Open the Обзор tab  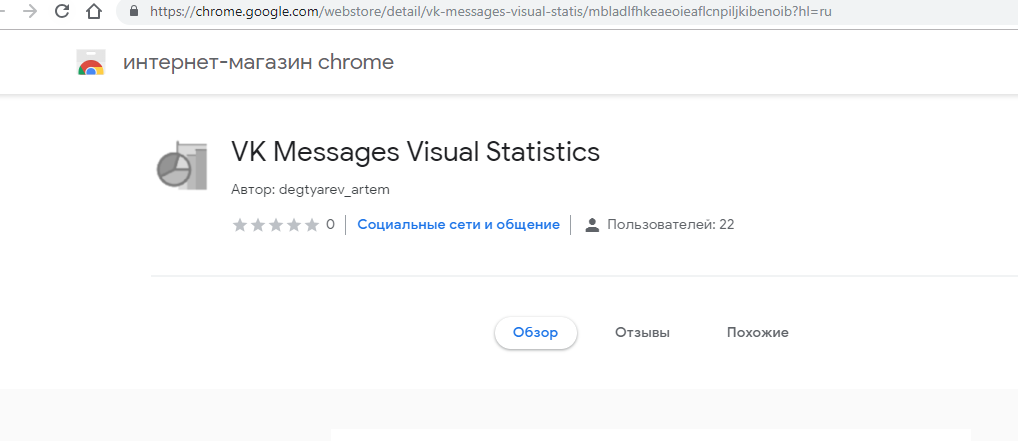(536, 333)
